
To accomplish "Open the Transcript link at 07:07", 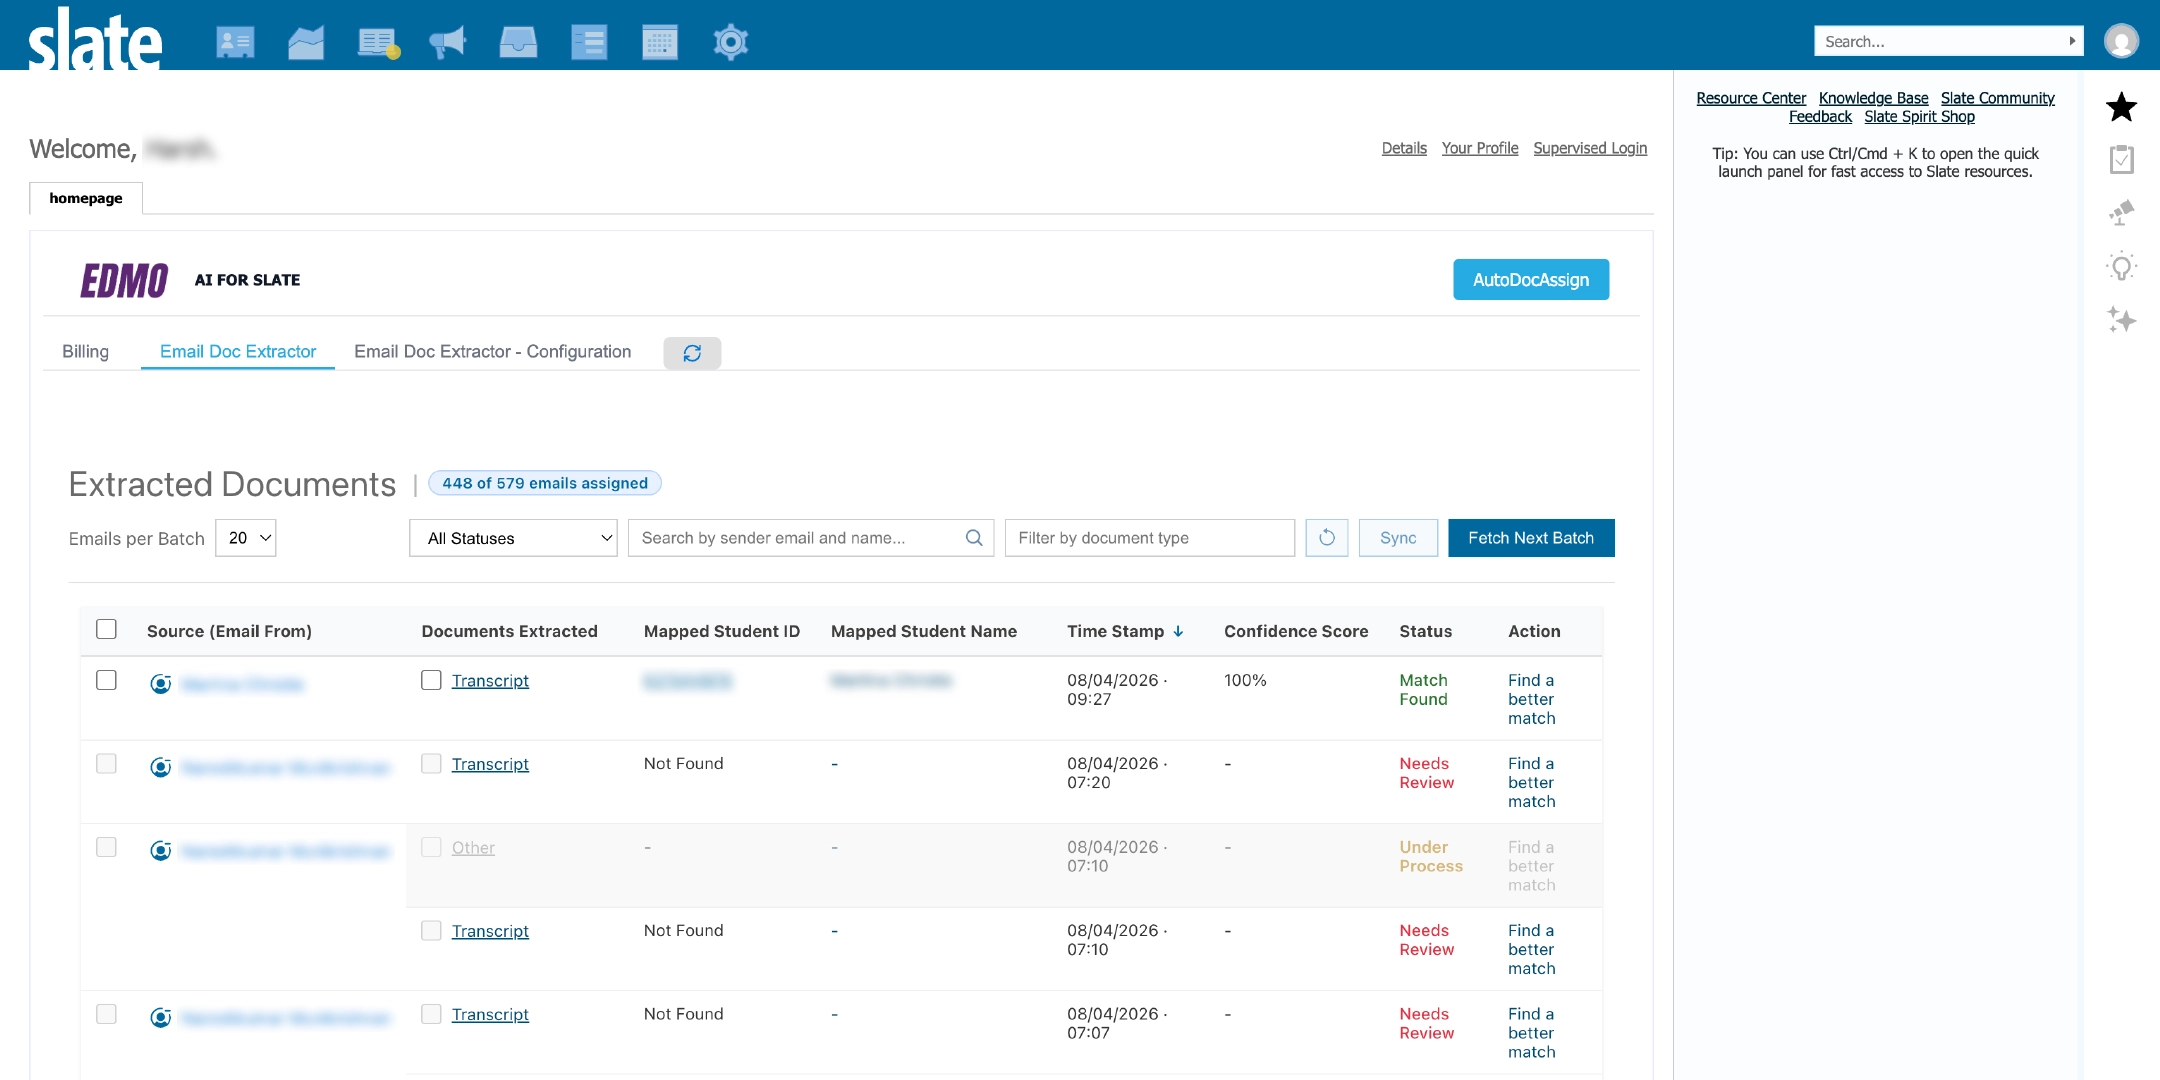I will 490,1014.
